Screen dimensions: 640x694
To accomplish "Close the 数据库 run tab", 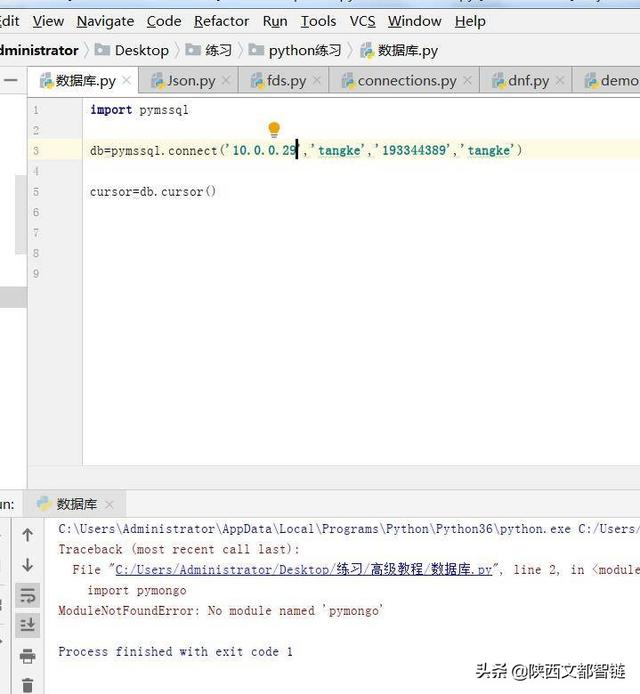I will pyautogui.click(x=110, y=504).
